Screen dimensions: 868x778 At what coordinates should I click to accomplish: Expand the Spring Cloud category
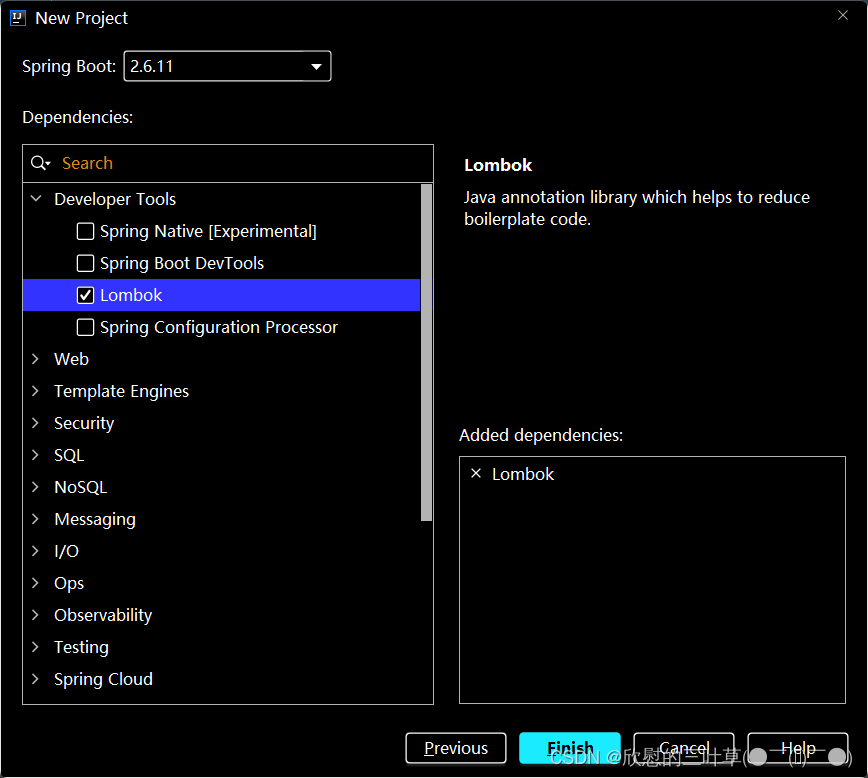click(35, 679)
